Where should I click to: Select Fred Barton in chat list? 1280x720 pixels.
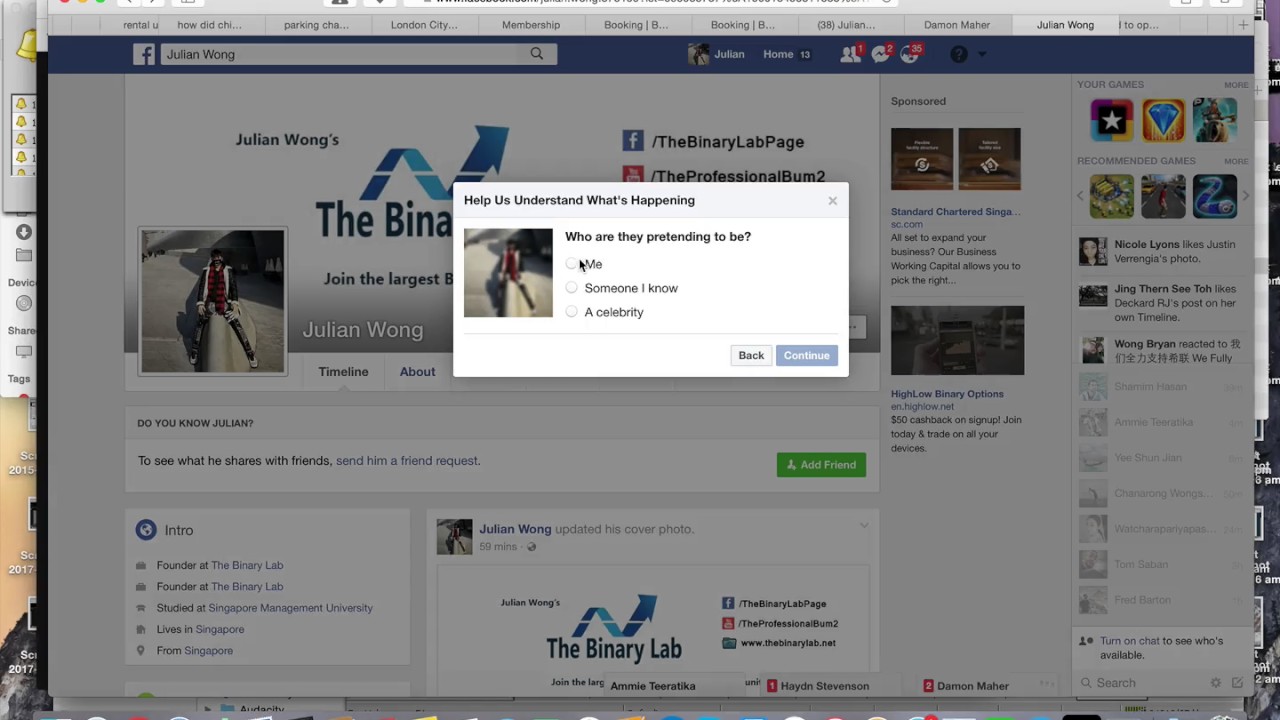click(1162, 600)
